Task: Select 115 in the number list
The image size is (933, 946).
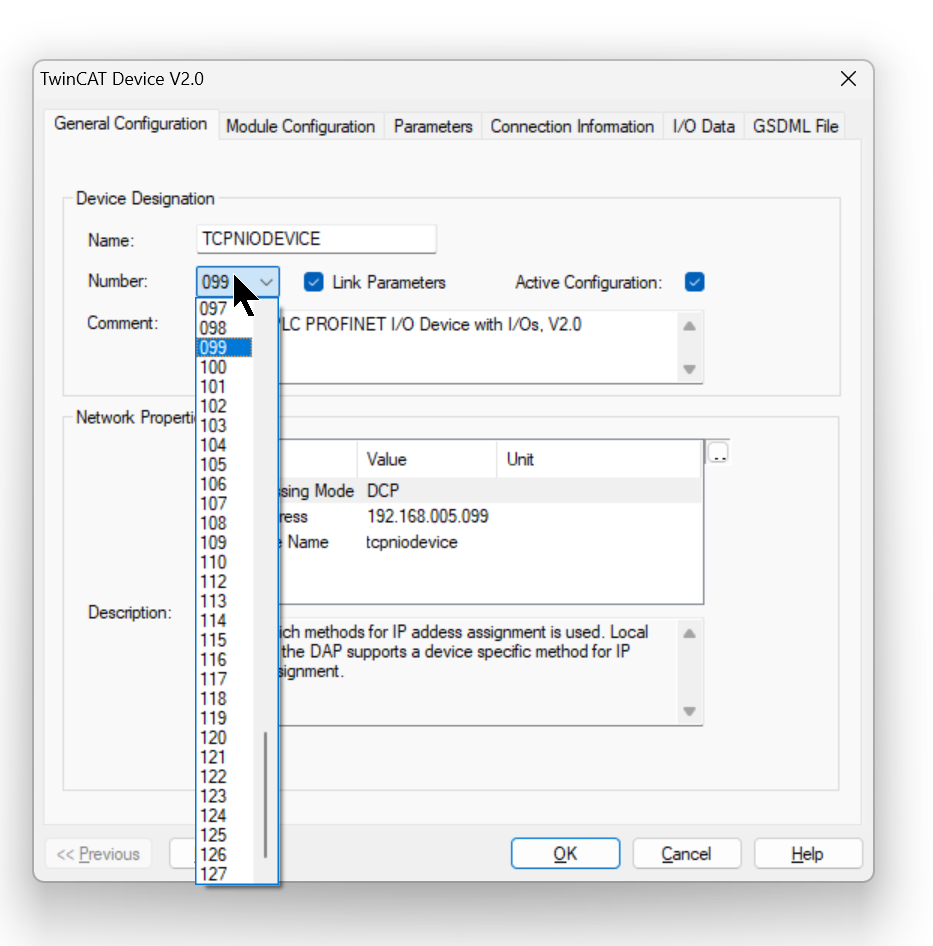Action: (224, 640)
